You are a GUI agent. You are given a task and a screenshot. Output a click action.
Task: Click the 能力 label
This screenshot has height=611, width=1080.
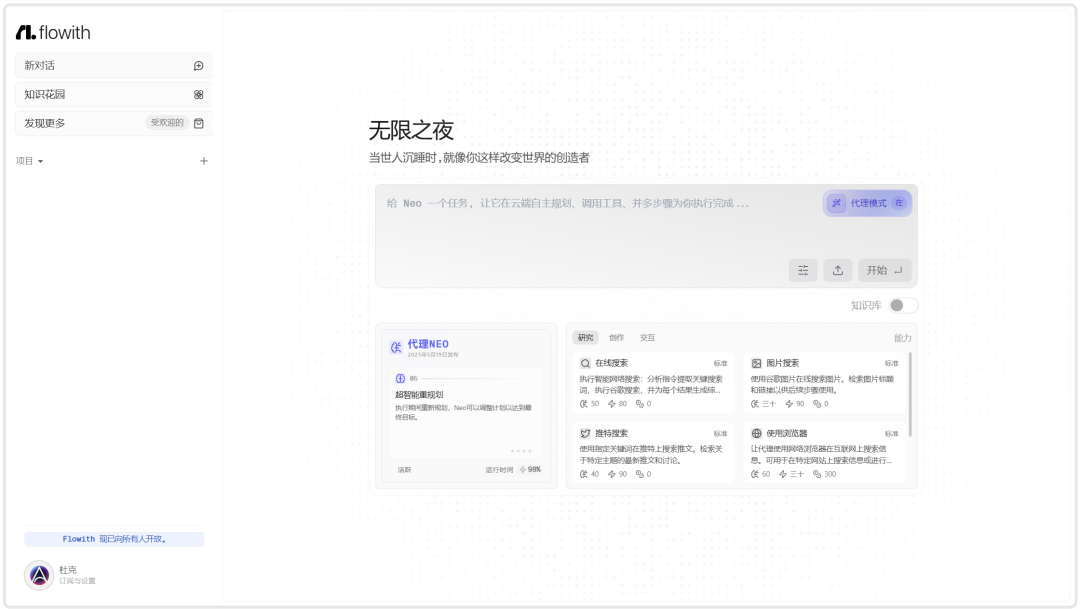point(902,338)
